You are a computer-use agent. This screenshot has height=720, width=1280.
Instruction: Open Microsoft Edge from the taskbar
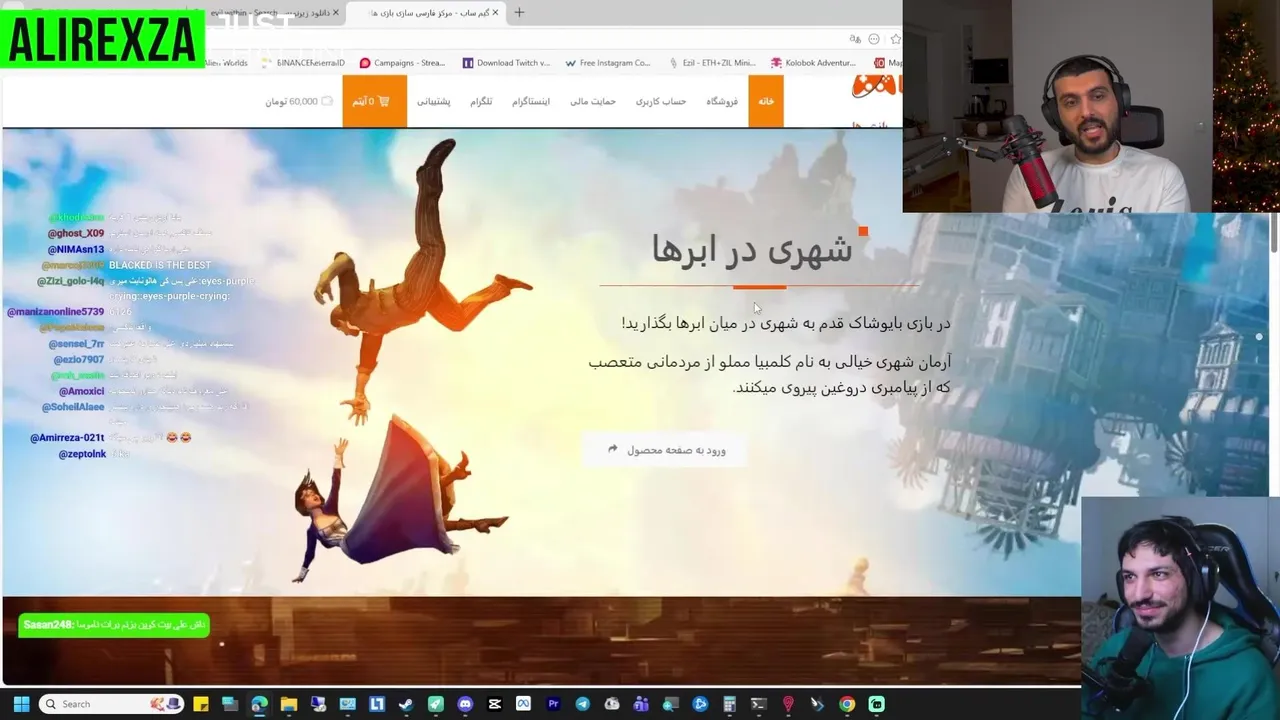[x=259, y=704]
